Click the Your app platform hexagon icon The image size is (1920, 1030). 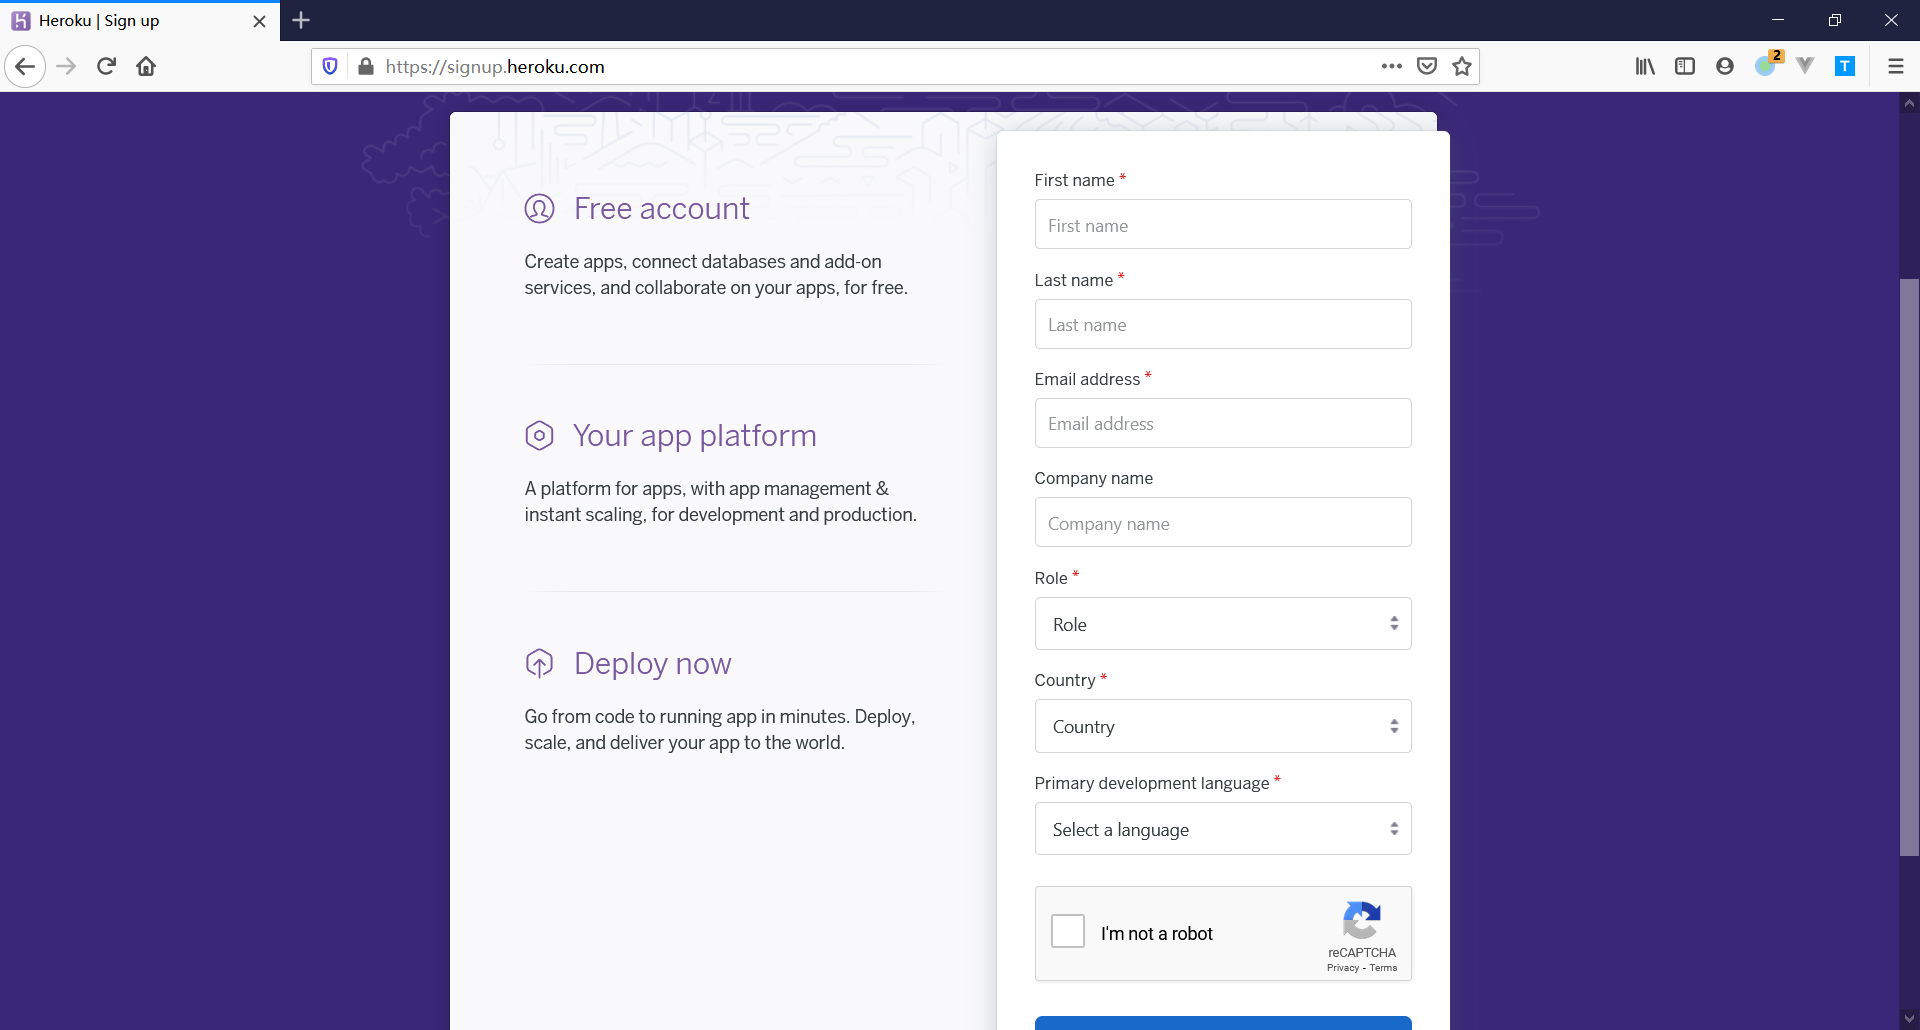click(539, 436)
